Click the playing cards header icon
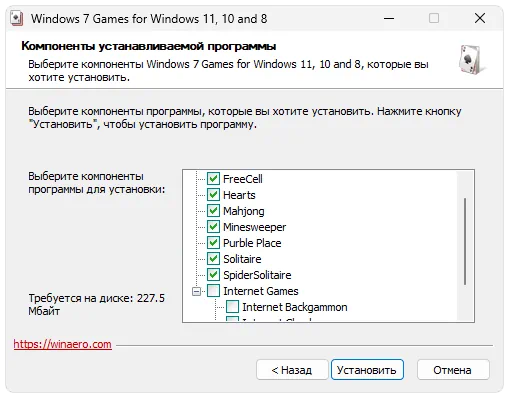 [471, 60]
